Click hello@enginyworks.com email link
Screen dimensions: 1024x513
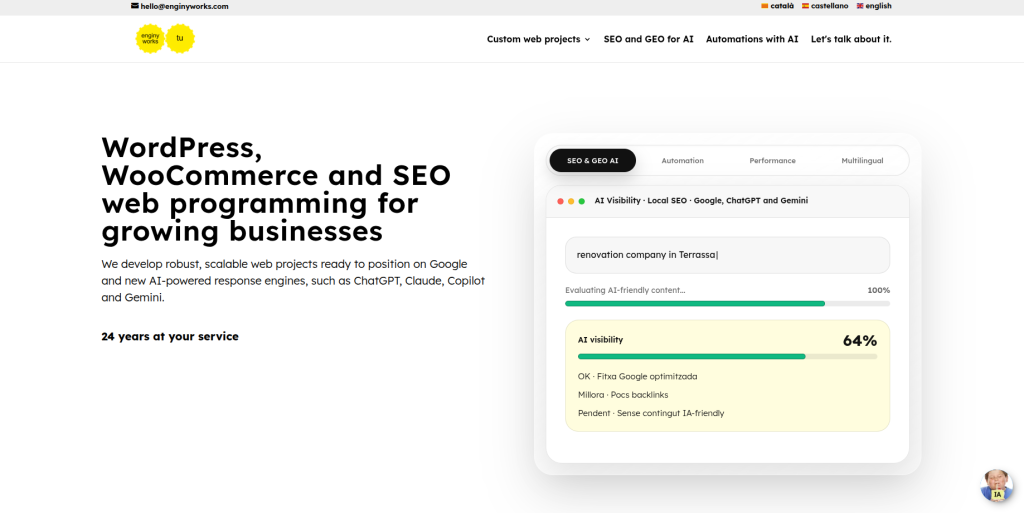point(184,6)
